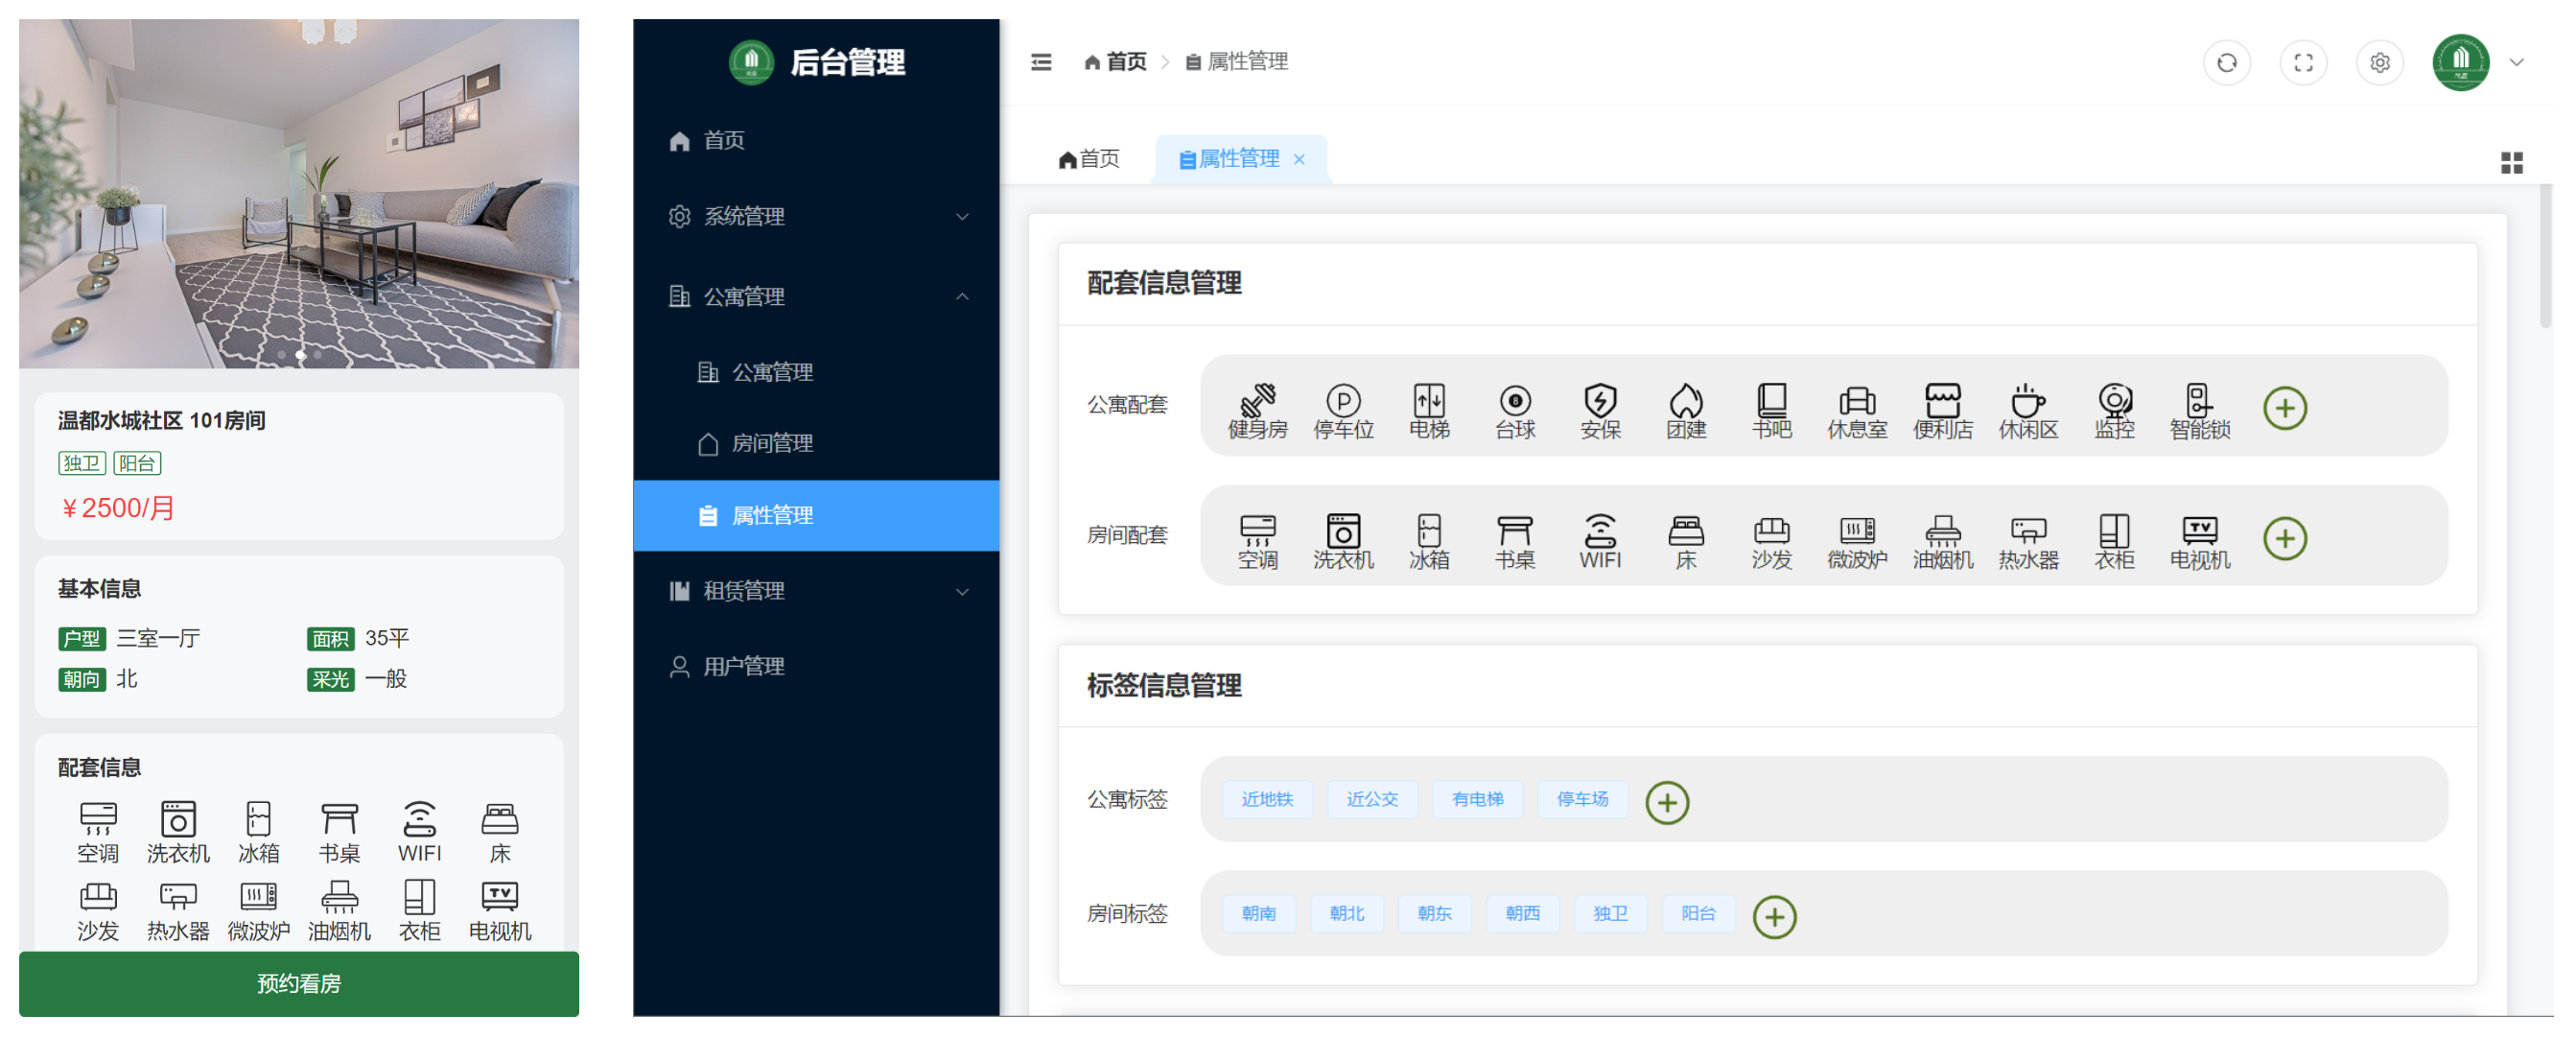Click the 微波炉 microwave room icon
The height and width of the screenshot is (1038, 2576).
pos(1856,540)
